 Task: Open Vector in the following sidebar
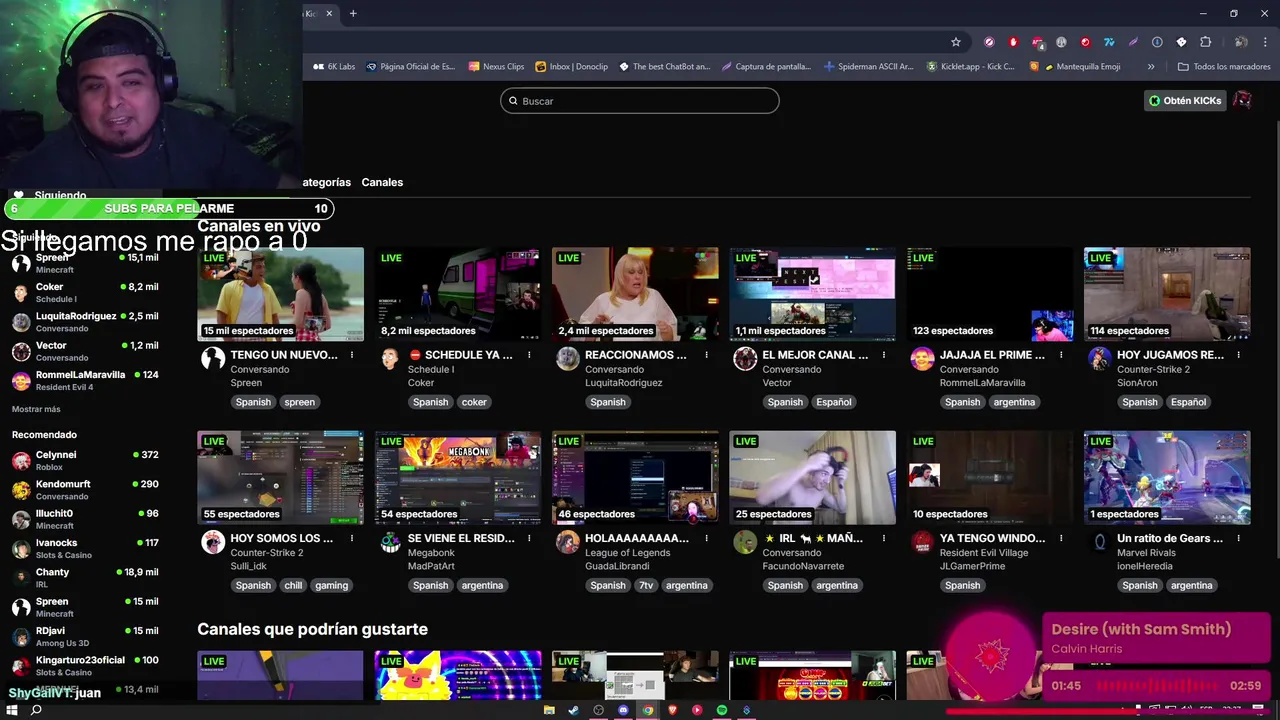(x=85, y=351)
